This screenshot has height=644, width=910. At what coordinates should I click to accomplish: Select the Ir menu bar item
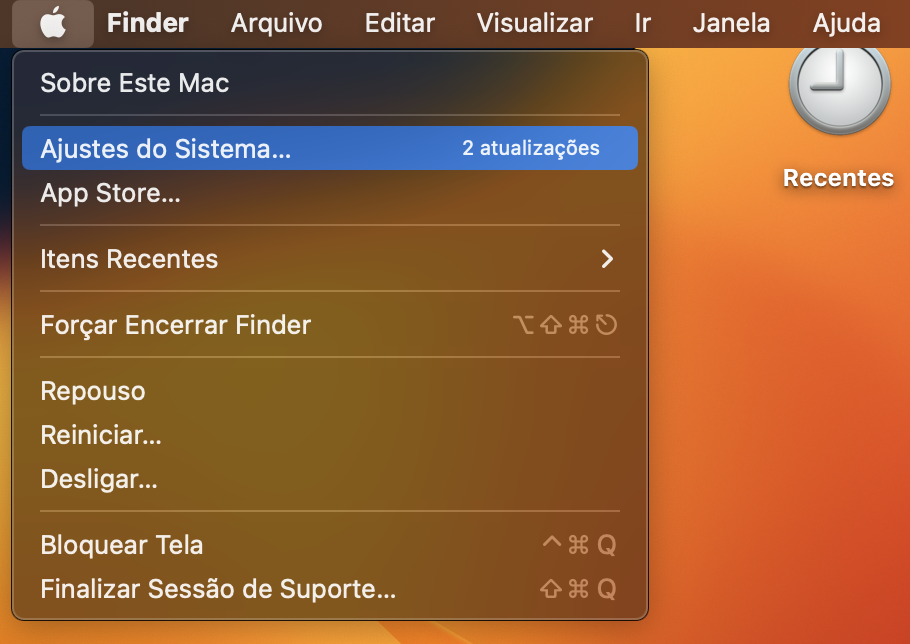[x=642, y=23]
